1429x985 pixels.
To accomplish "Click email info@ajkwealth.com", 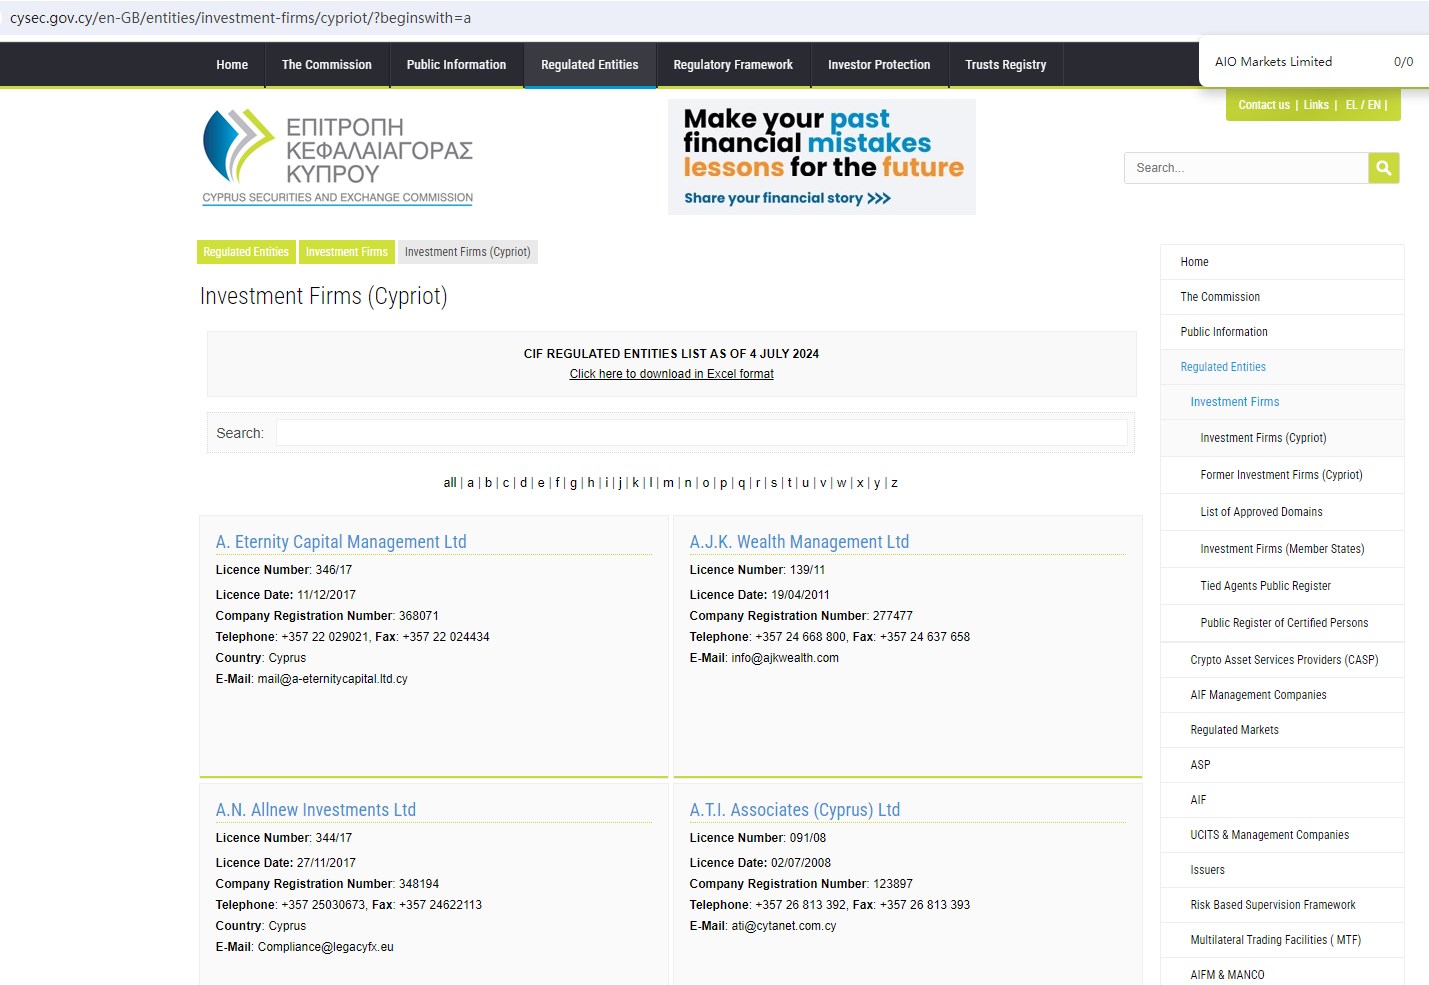I will point(785,658).
